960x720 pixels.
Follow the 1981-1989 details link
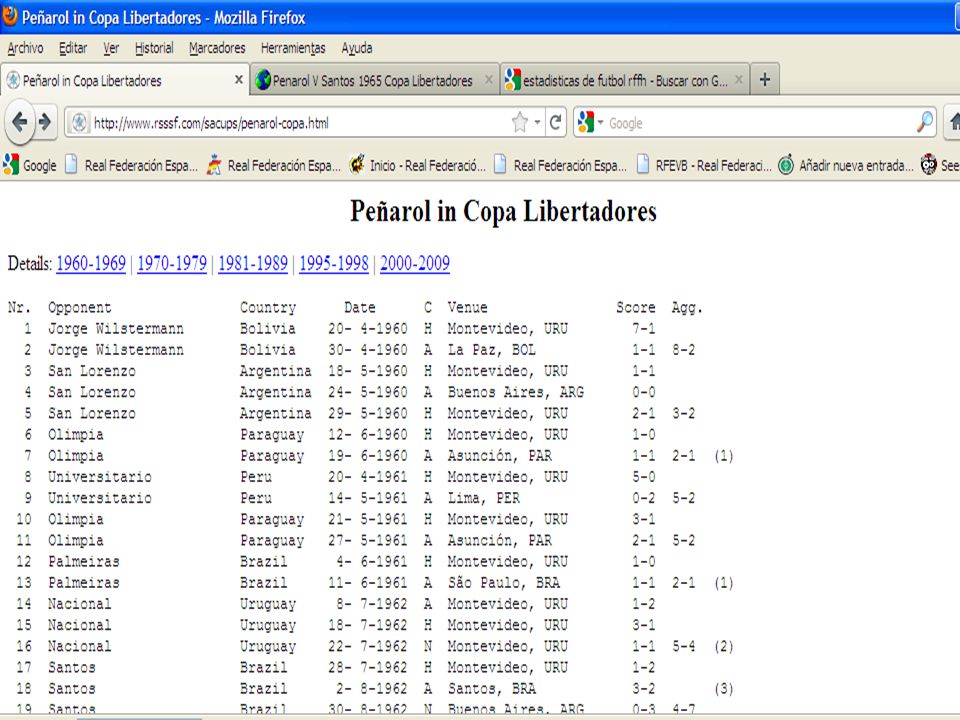pyautogui.click(x=253, y=263)
